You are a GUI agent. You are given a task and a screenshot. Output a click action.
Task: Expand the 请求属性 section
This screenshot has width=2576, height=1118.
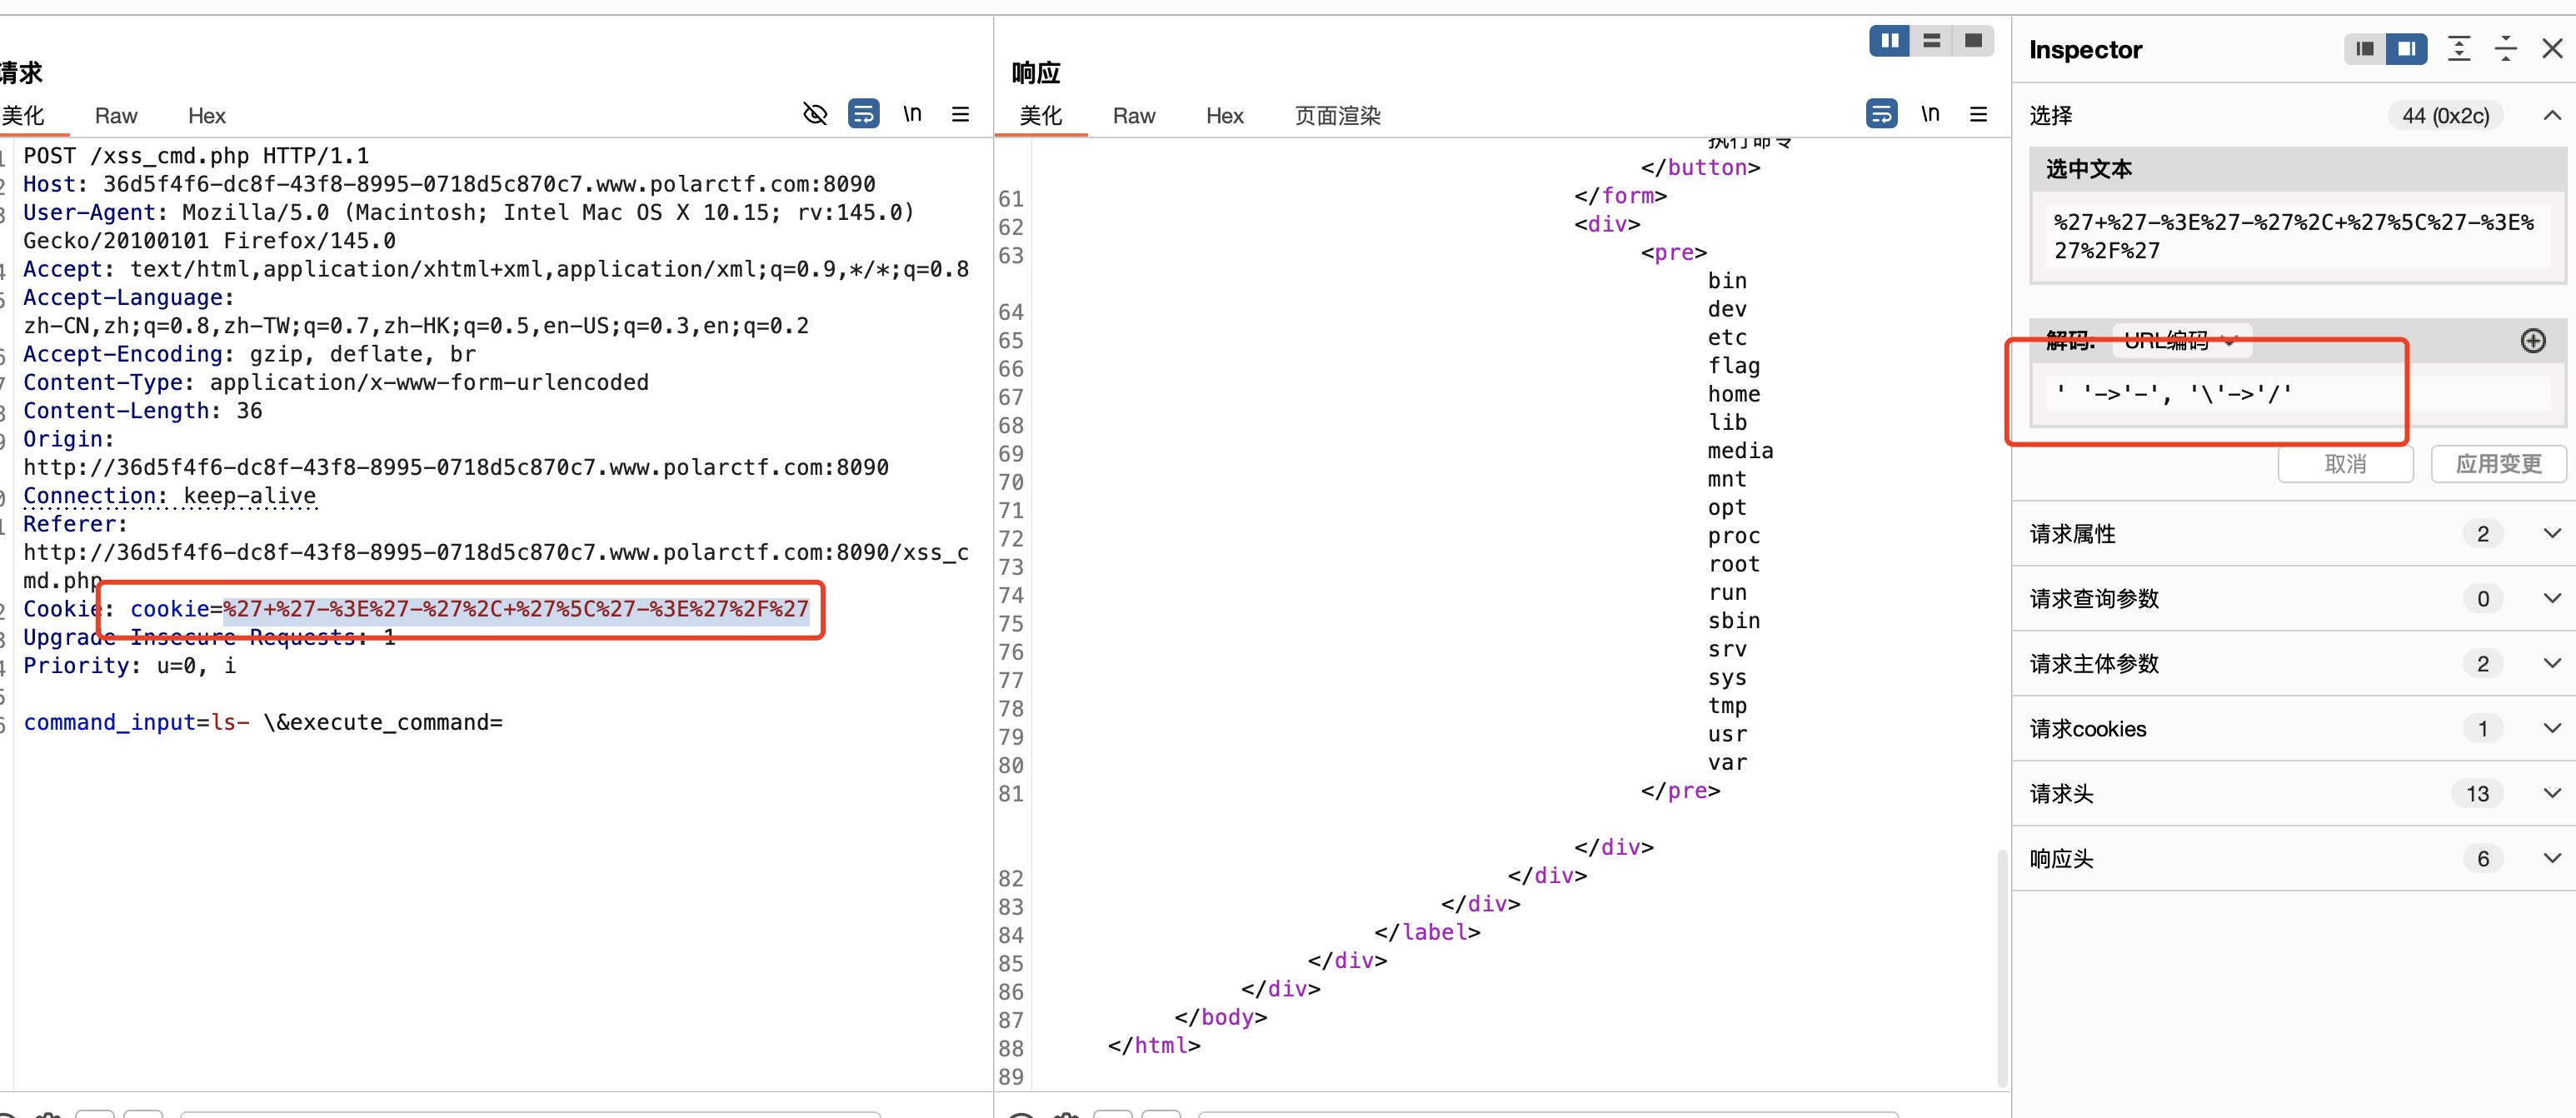pyautogui.click(x=2551, y=533)
